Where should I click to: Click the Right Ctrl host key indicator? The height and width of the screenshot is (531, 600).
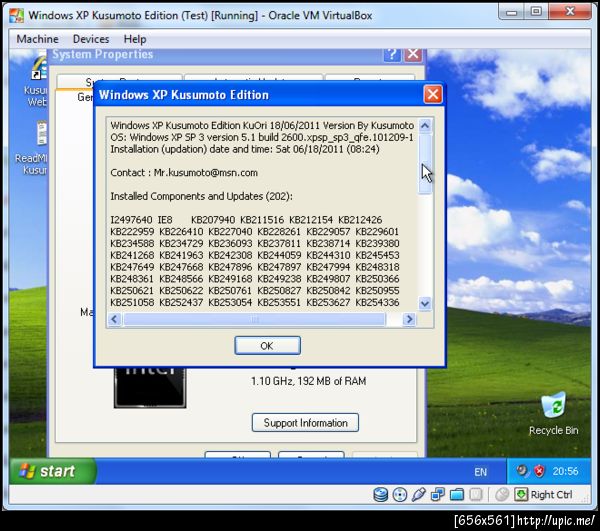point(544,495)
